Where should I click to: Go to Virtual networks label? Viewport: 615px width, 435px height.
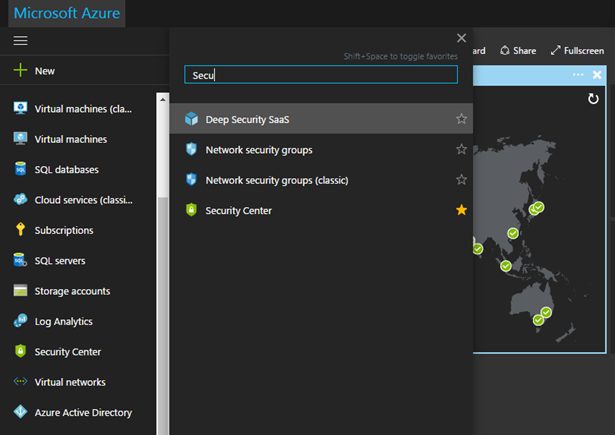point(70,382)
